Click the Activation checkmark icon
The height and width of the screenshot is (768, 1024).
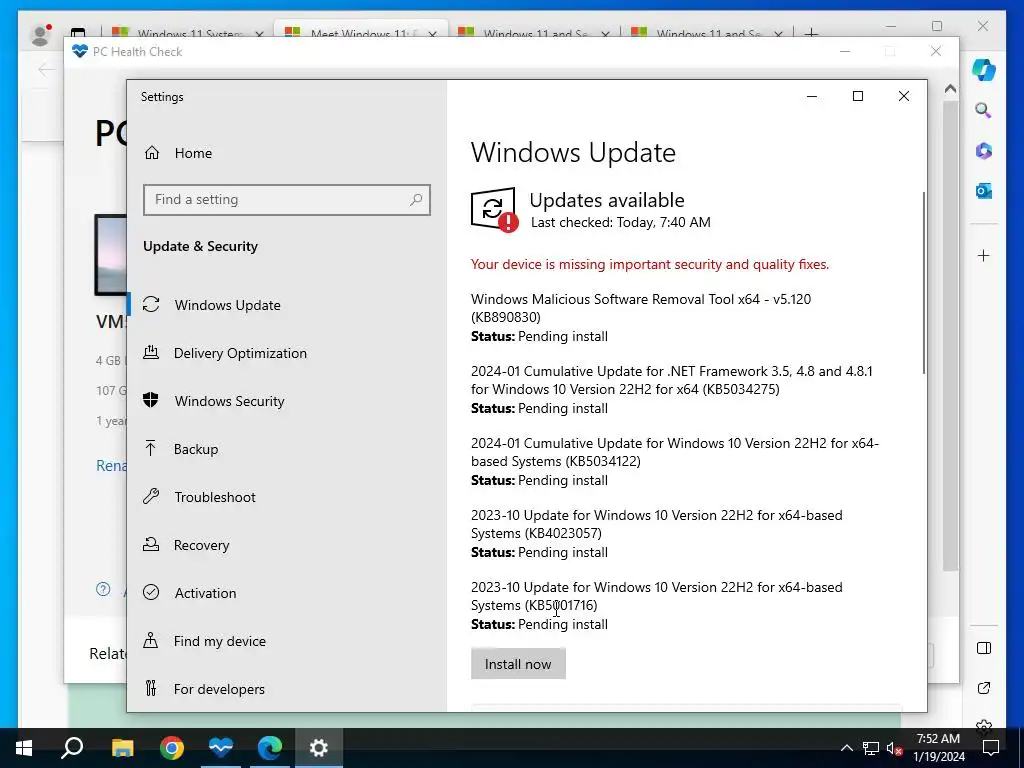tap(151, 592)
